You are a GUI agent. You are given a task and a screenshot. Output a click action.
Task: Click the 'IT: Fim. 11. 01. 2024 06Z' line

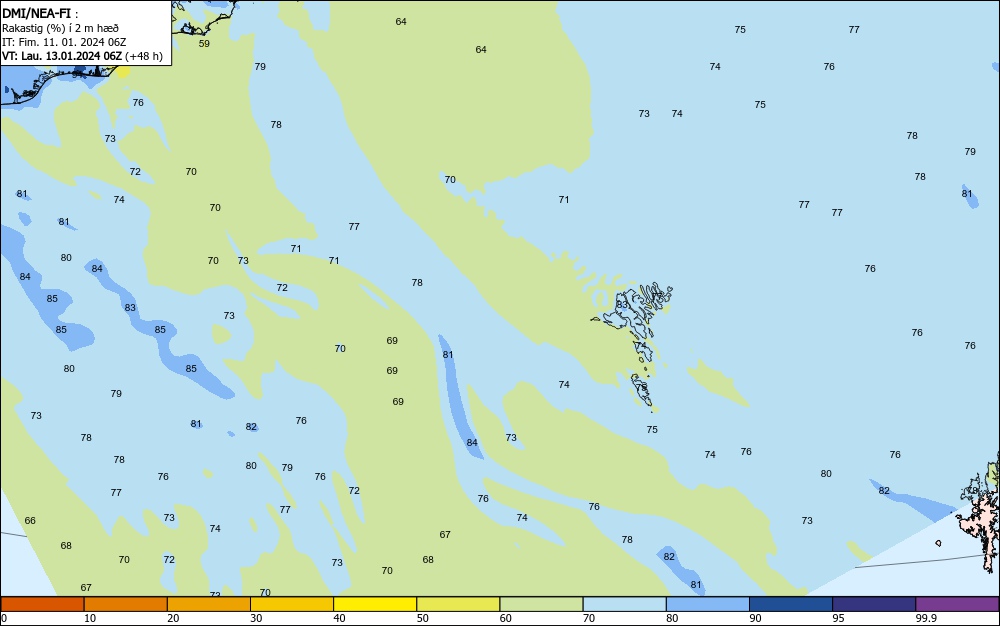(64, 42)
